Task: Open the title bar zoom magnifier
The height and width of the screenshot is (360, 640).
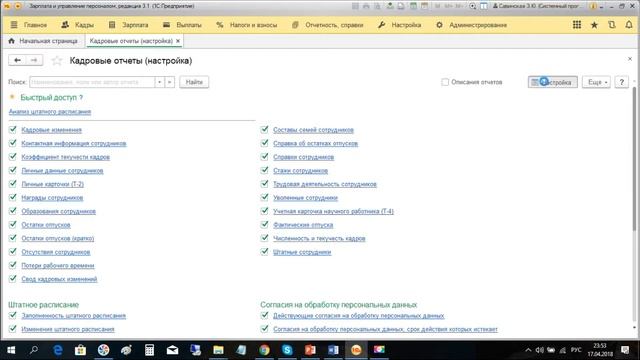Action: pyautogui.click(x=472, y=6)
